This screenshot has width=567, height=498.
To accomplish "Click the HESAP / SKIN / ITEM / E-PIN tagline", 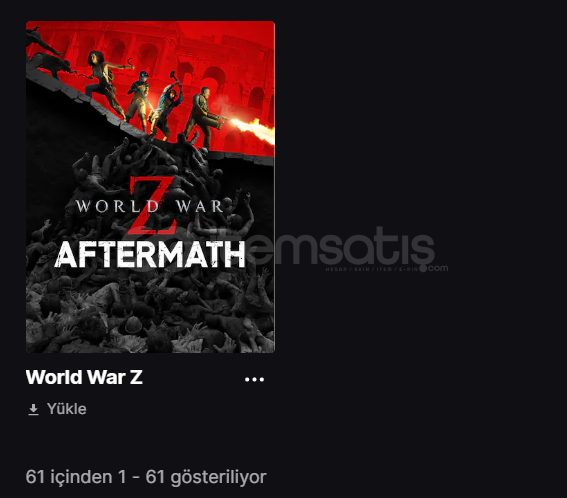I will click(372, 269).
